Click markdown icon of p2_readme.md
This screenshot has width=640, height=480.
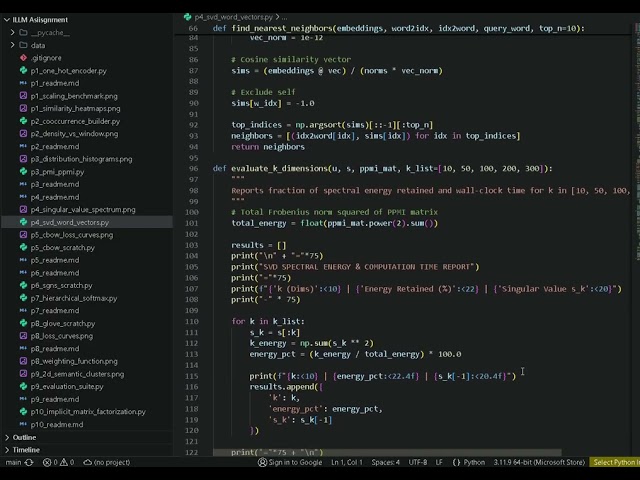click(x=23, y=146)
